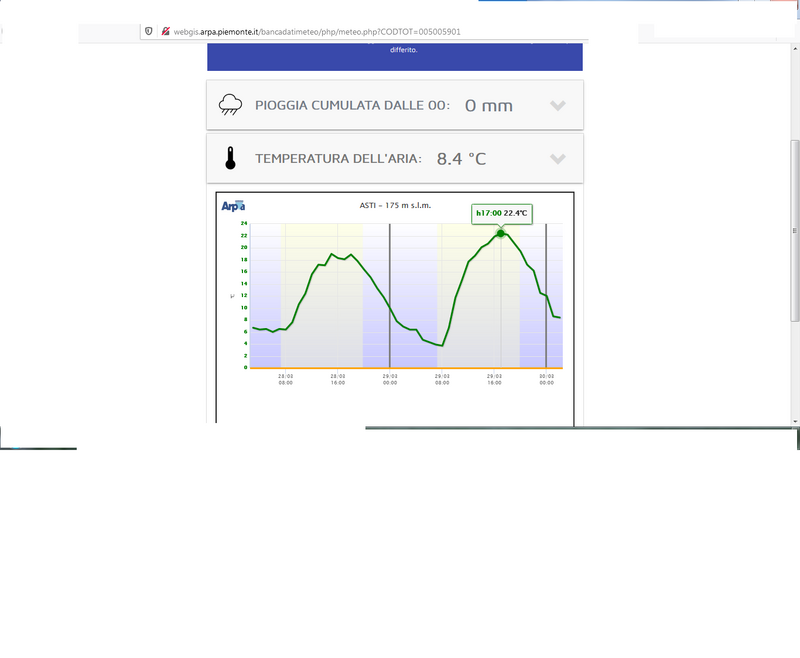Click the '29/03 16:00' x-axis label
This screenshot has height=658, width=800.
point(494,379)
